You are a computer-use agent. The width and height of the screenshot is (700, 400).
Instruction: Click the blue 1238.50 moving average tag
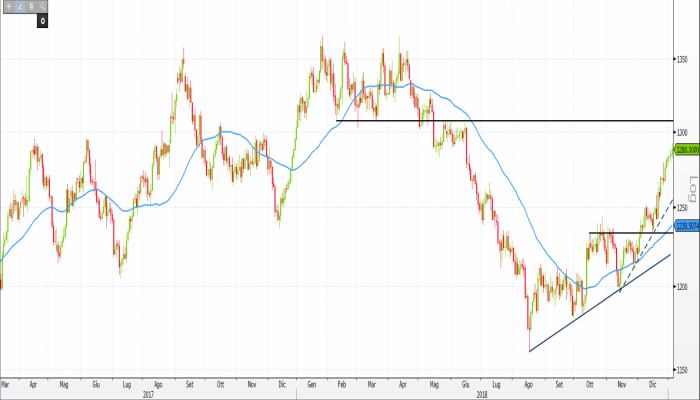pos(685,226)
